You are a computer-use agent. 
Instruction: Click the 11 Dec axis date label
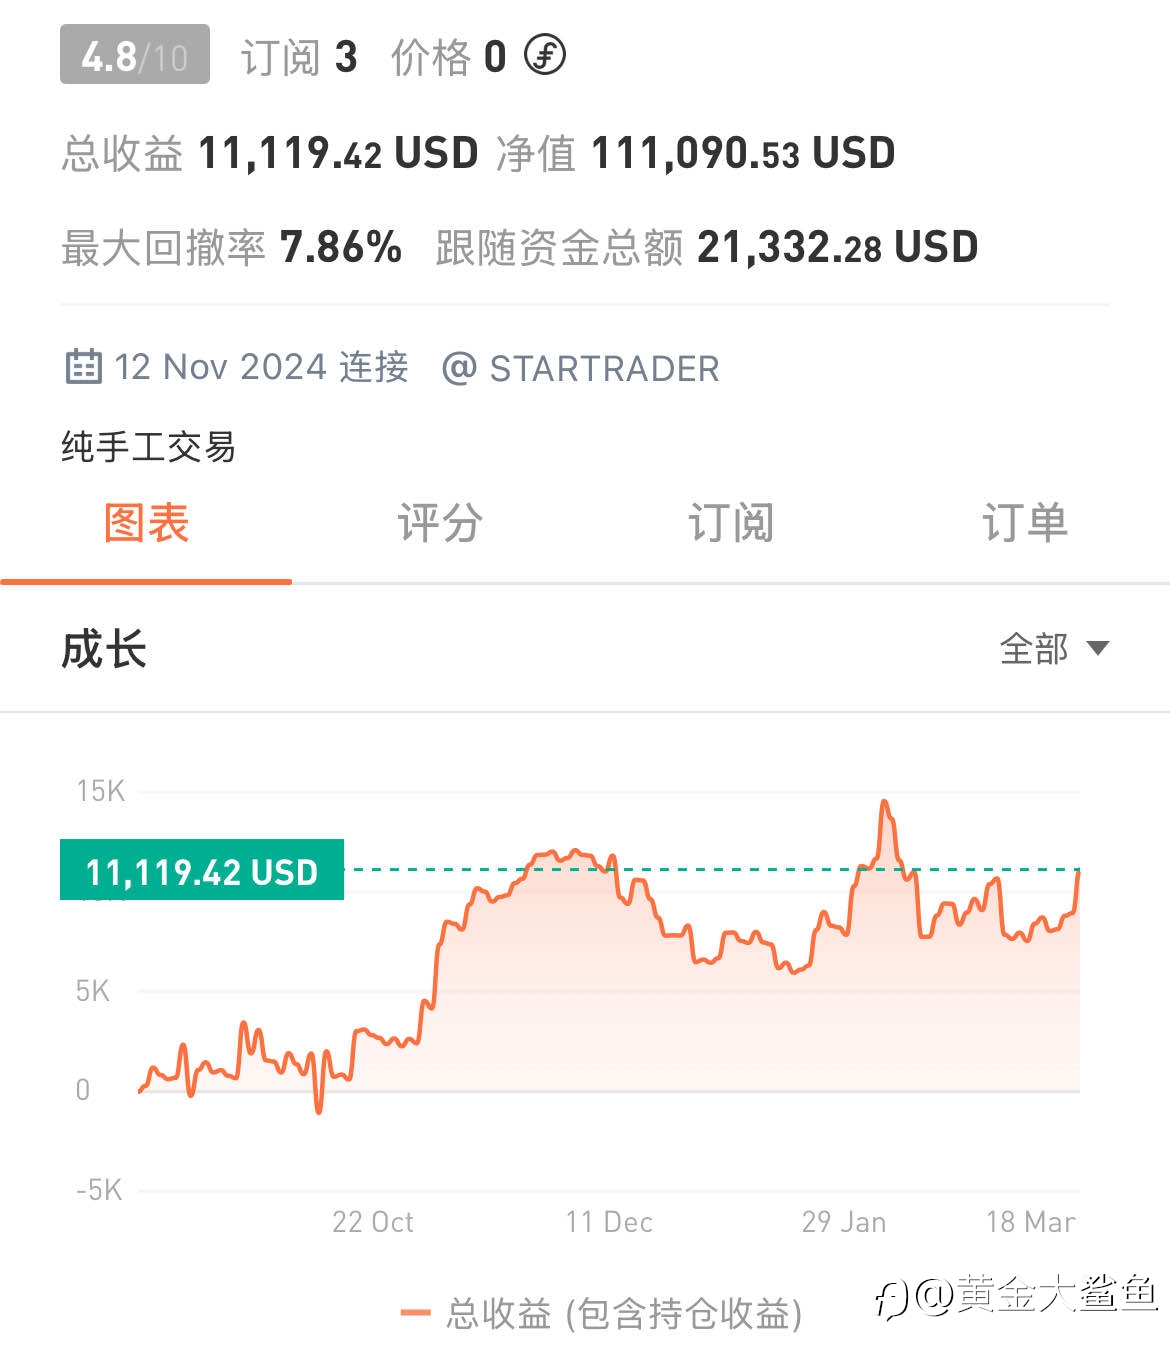click(x=609, y=1222)
